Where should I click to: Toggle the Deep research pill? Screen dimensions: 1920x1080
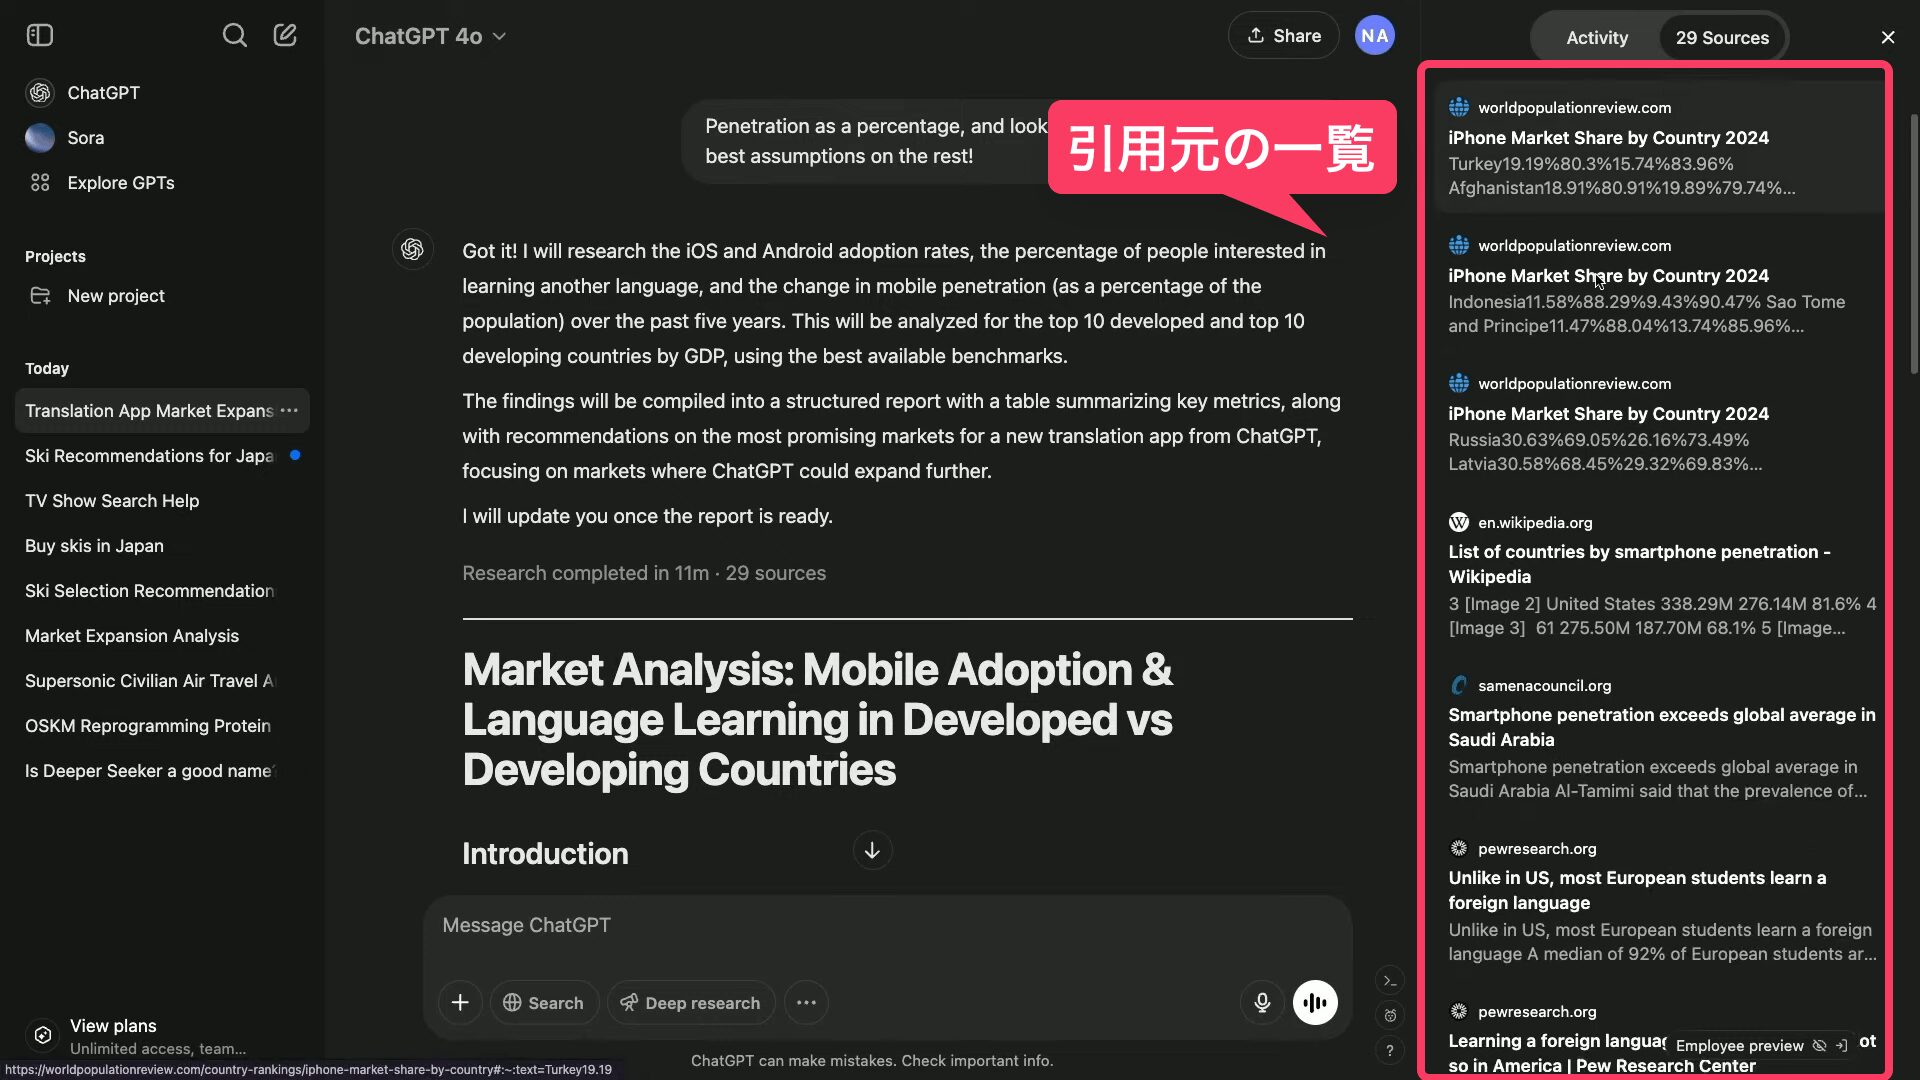(x=691, y=1003)
